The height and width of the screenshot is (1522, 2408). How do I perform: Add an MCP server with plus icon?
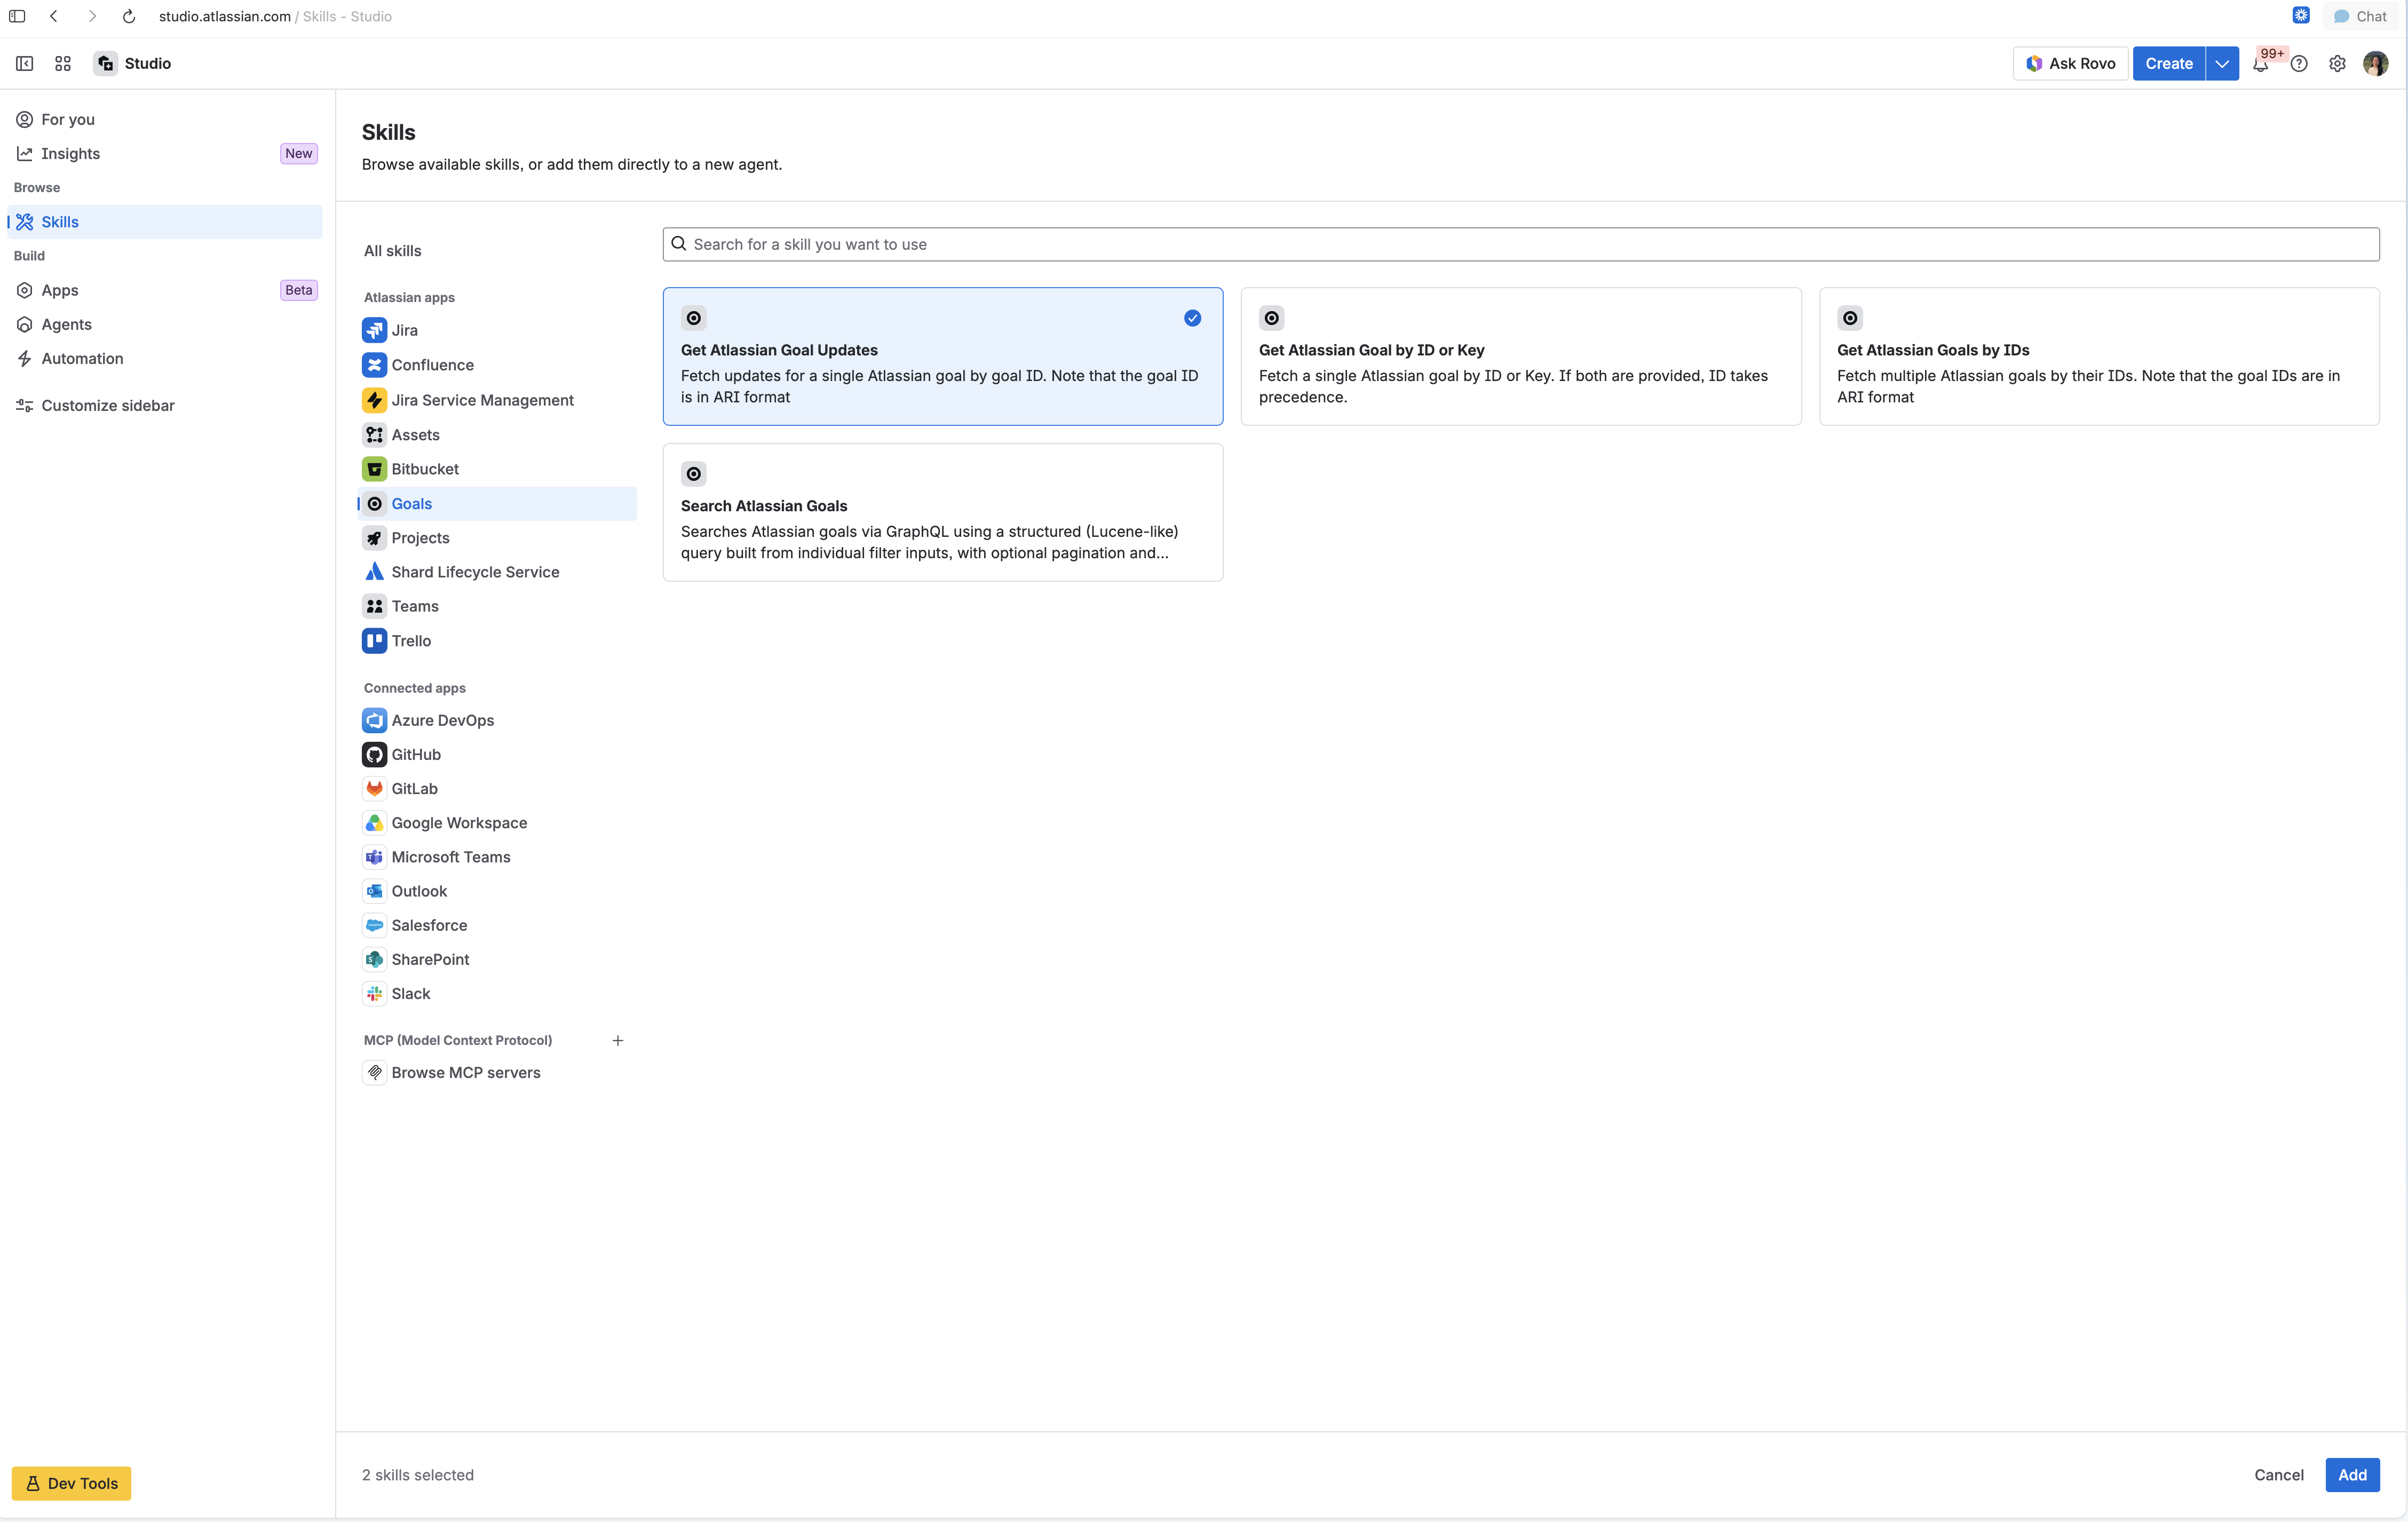pyautogui.click(x=618, y=1041)
